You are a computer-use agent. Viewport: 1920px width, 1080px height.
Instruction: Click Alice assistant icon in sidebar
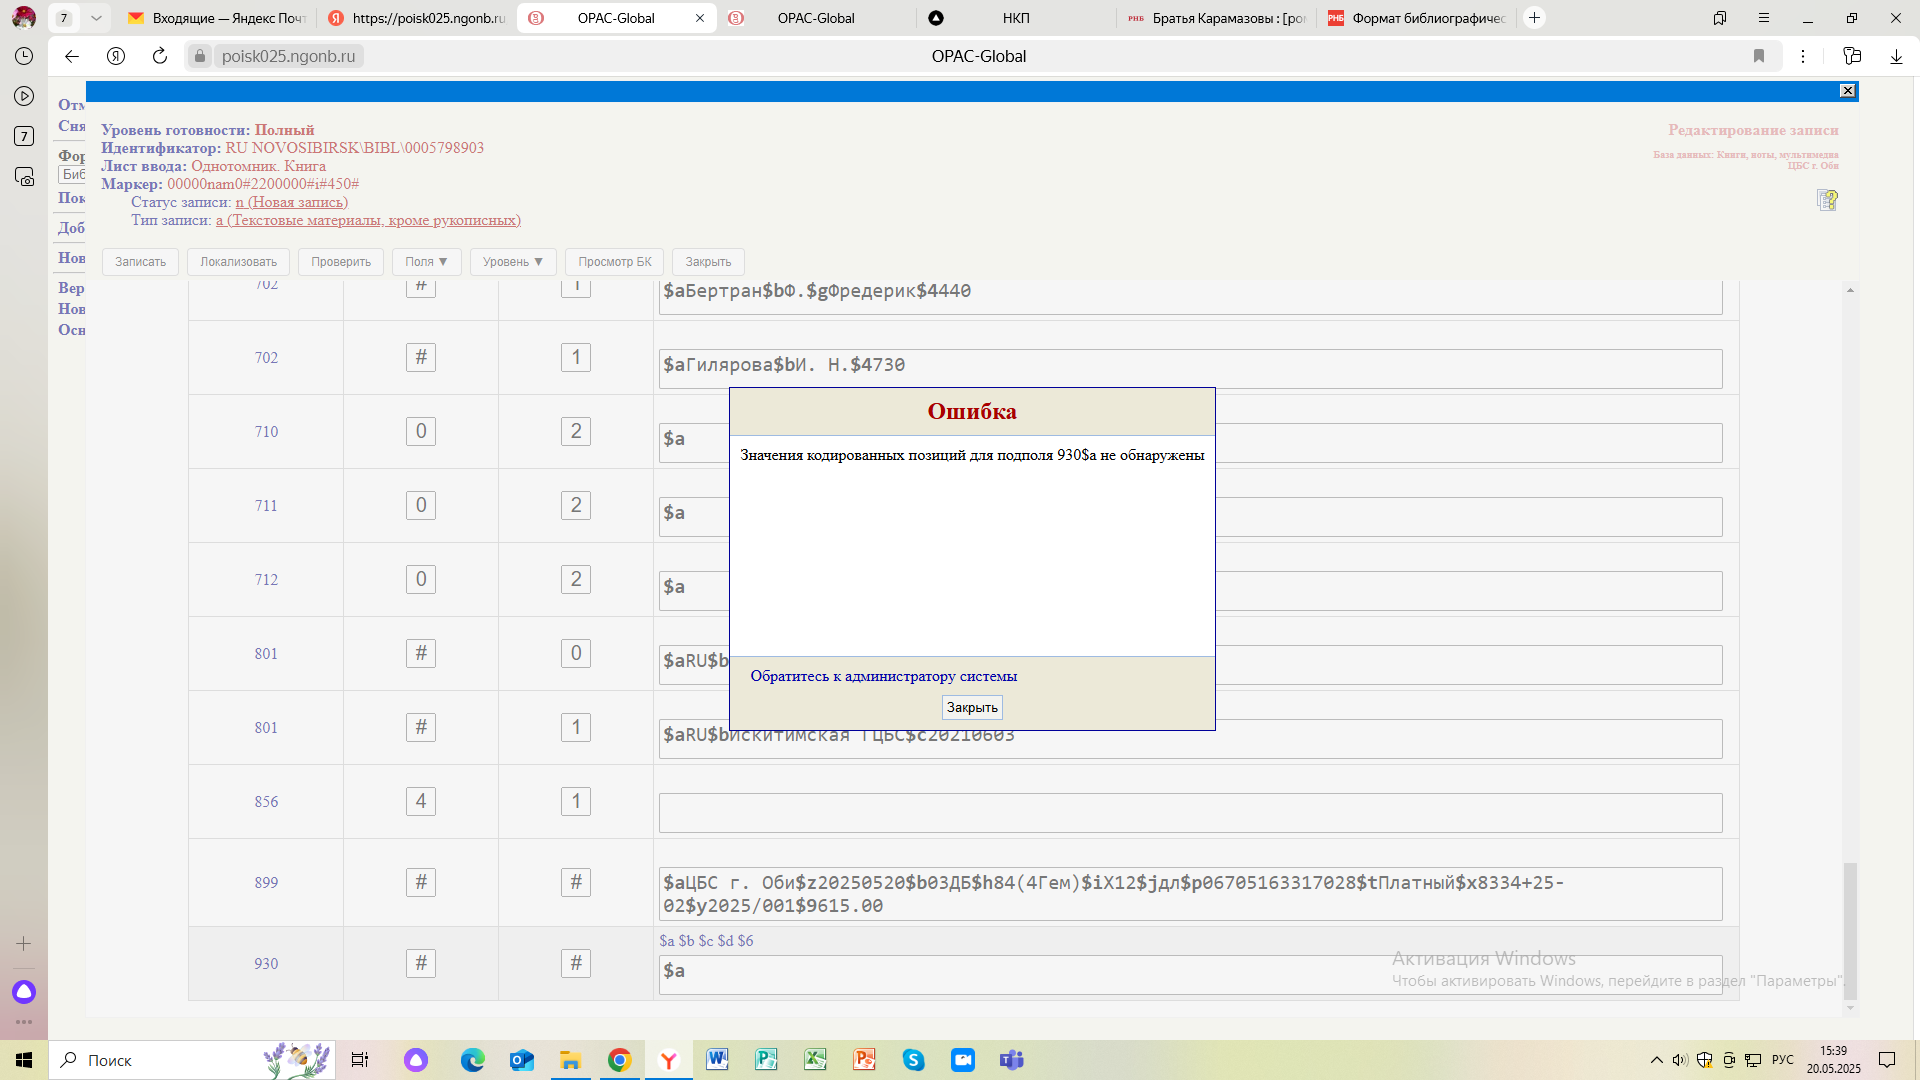click(x=24, y=992)
